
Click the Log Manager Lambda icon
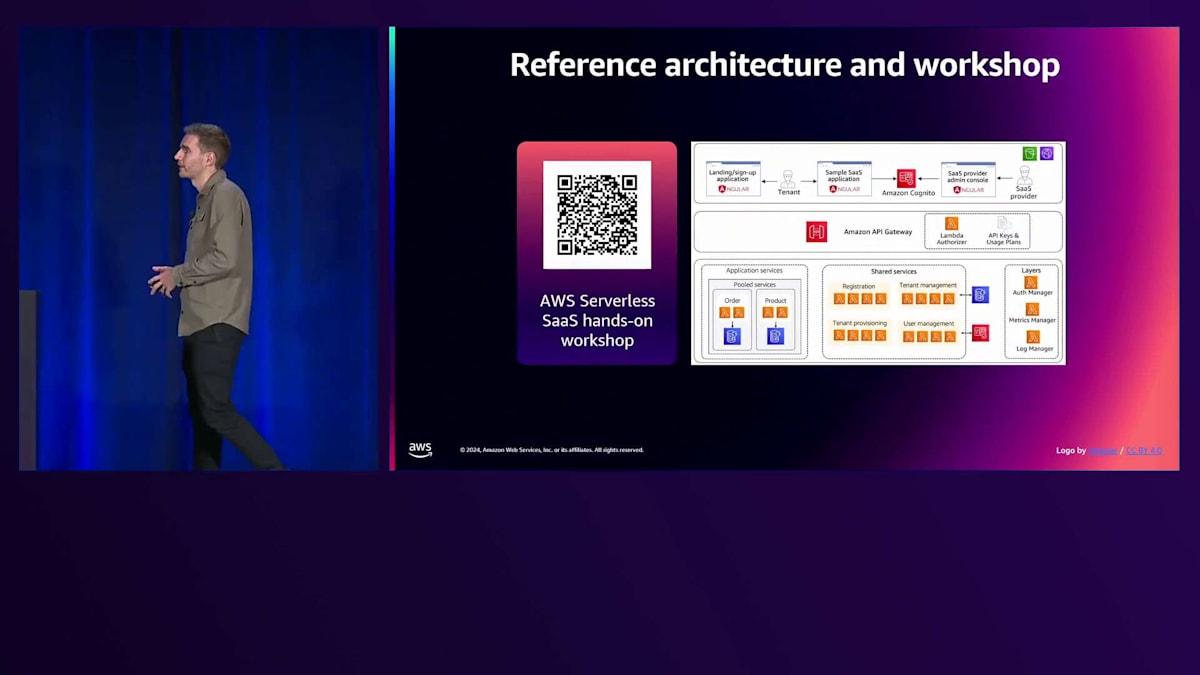[1032, 337]
